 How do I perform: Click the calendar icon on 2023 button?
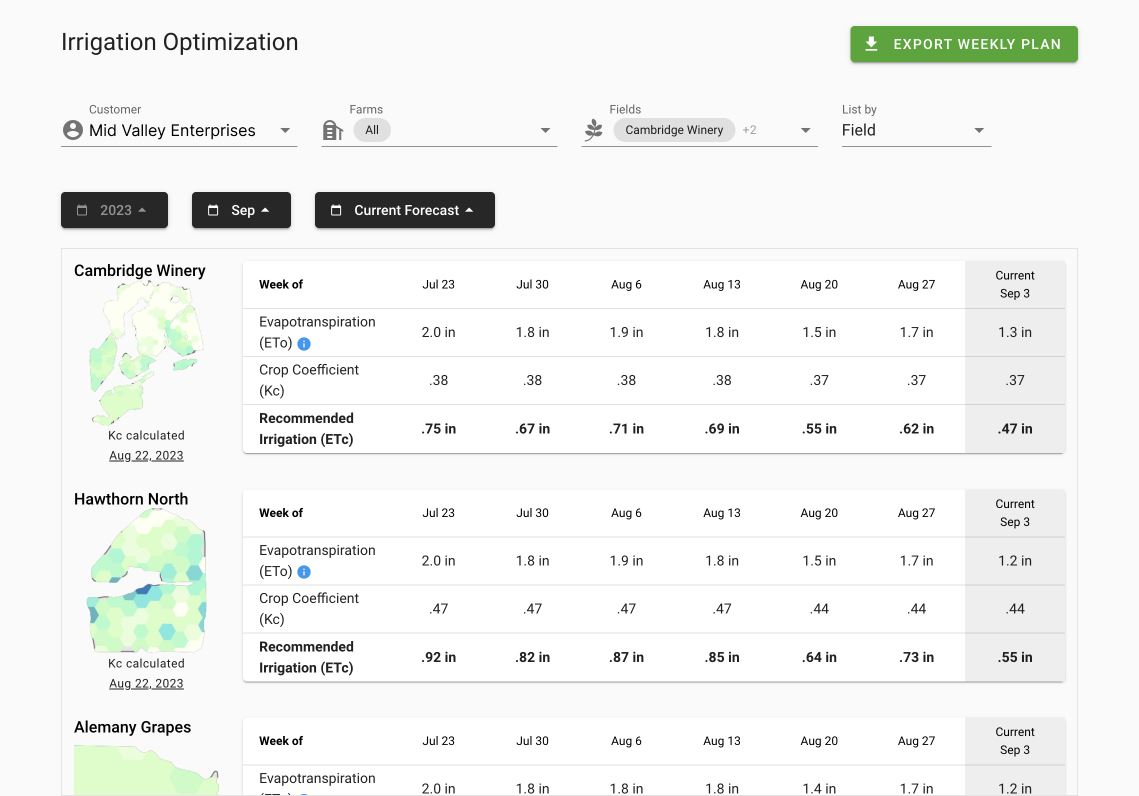point(82,210)
